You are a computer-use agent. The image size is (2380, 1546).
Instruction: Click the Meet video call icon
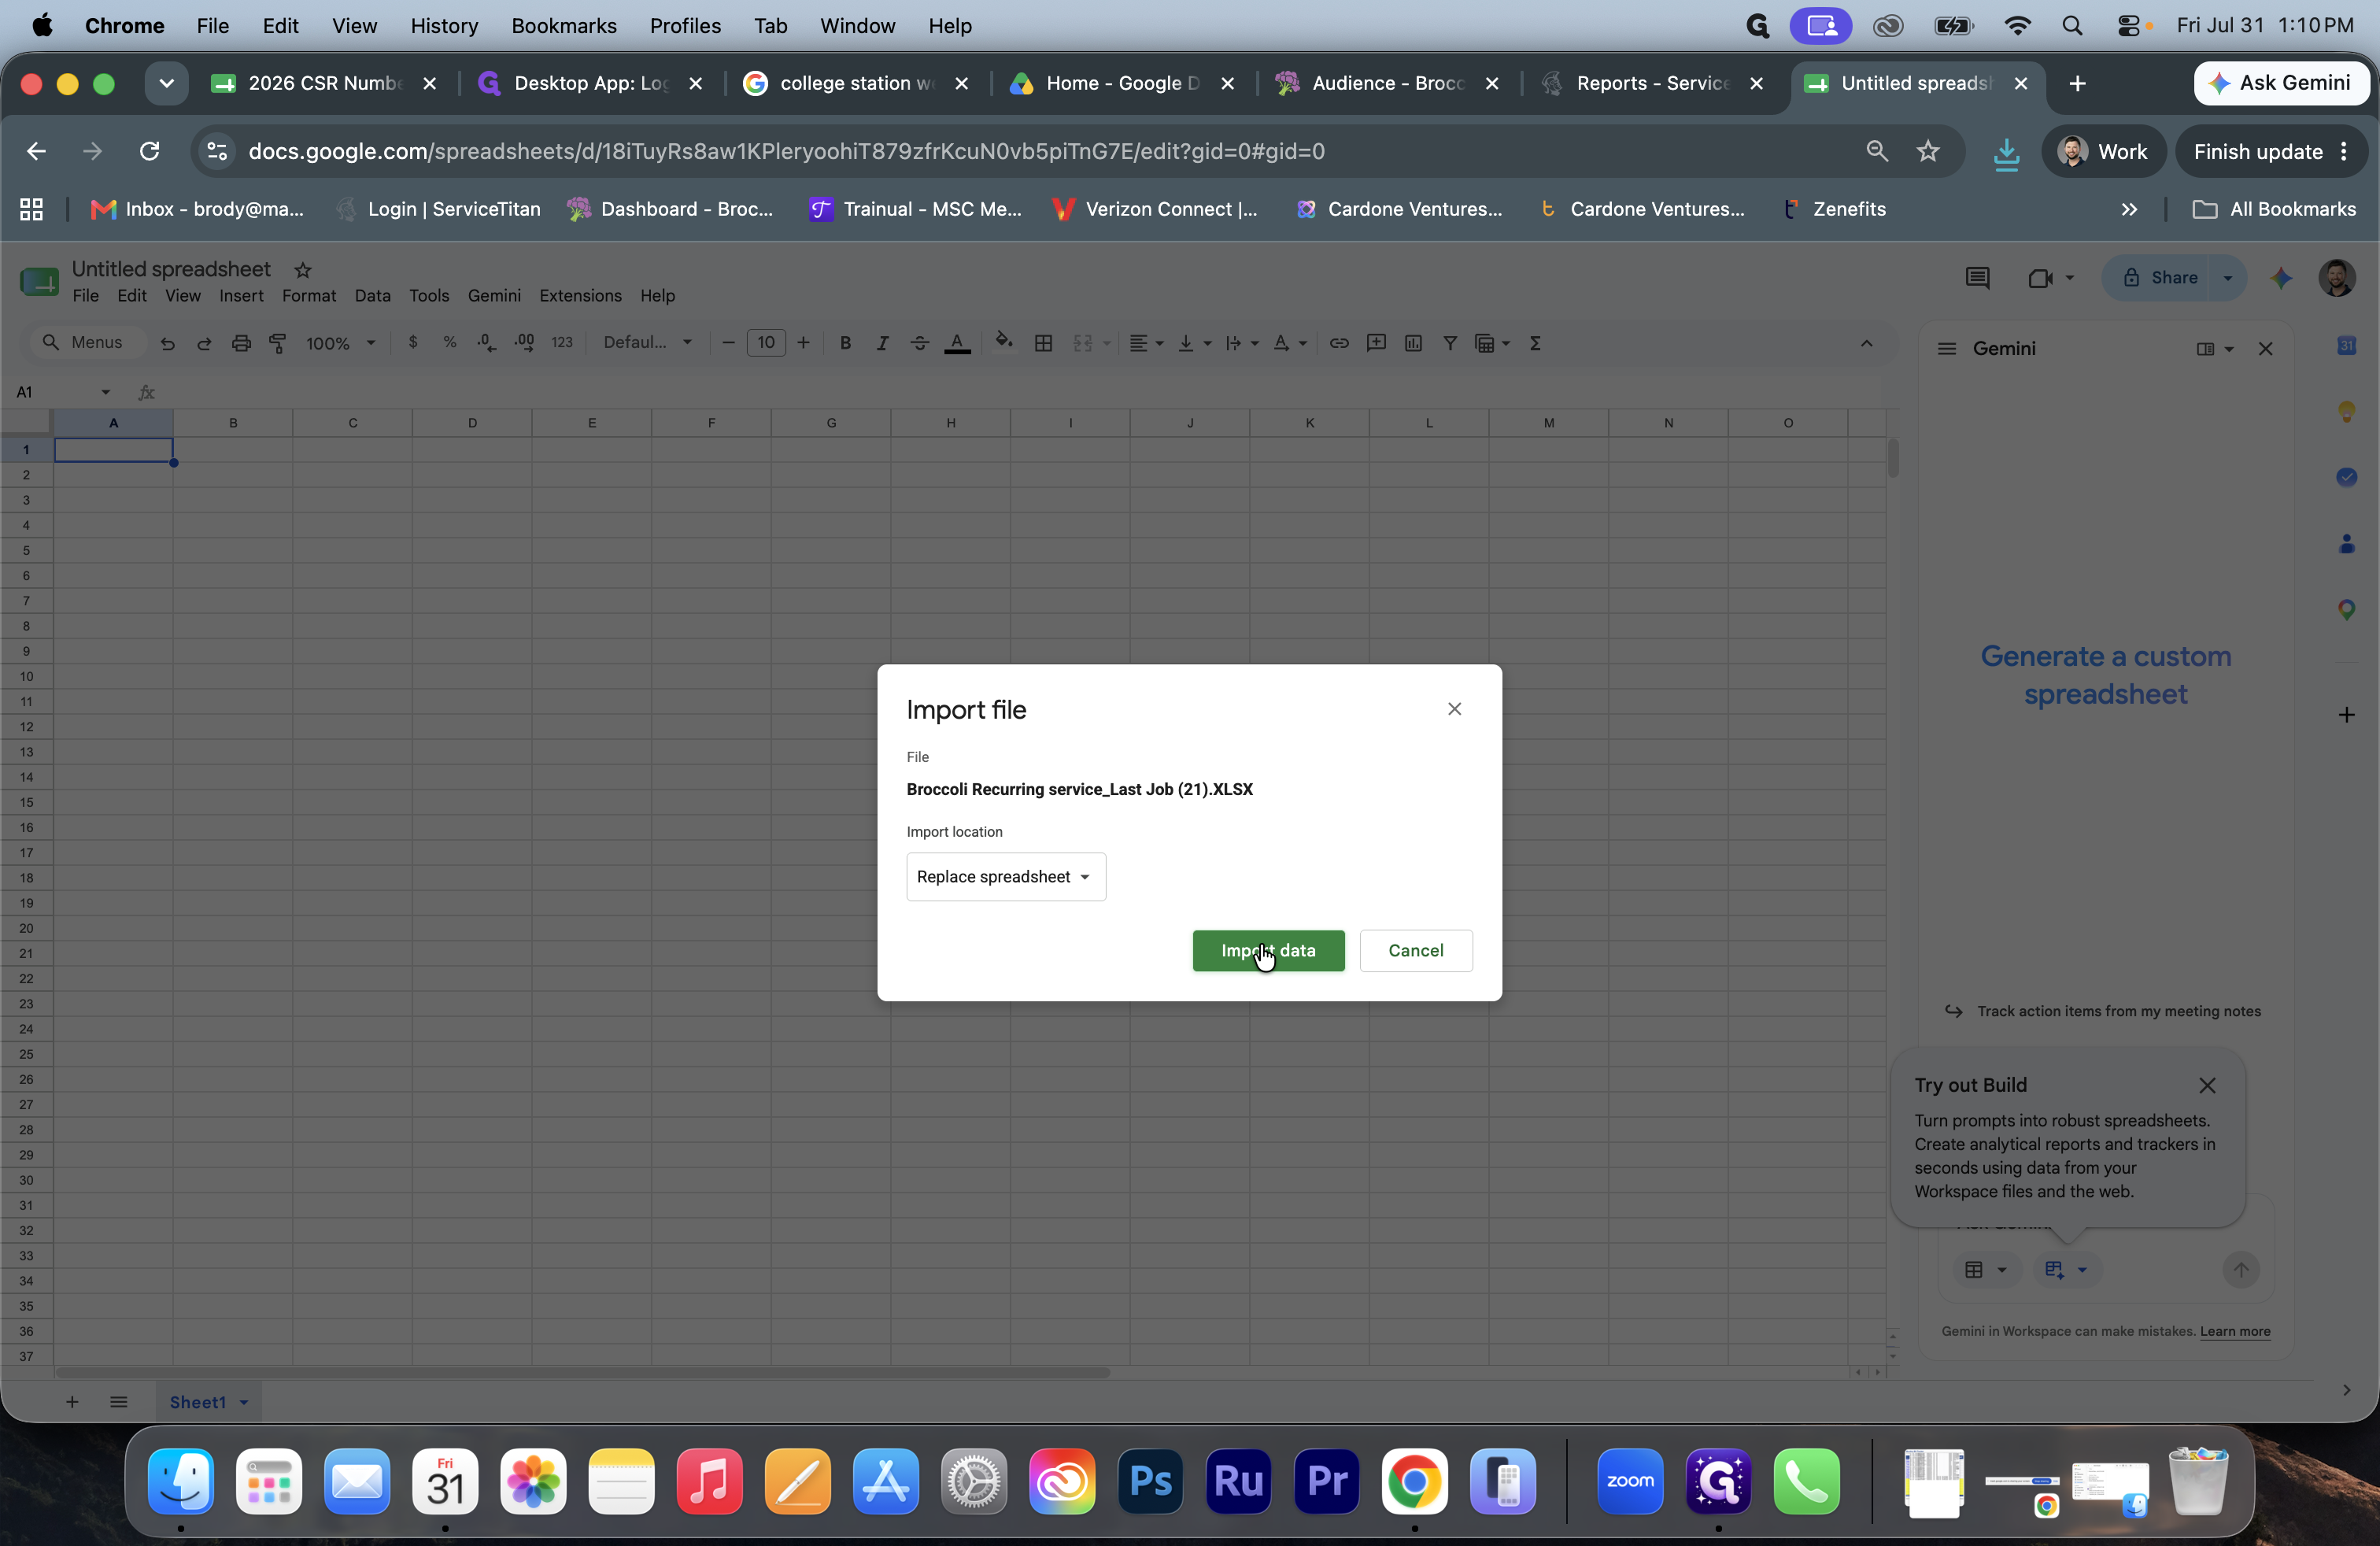[x=2040, y=278]
